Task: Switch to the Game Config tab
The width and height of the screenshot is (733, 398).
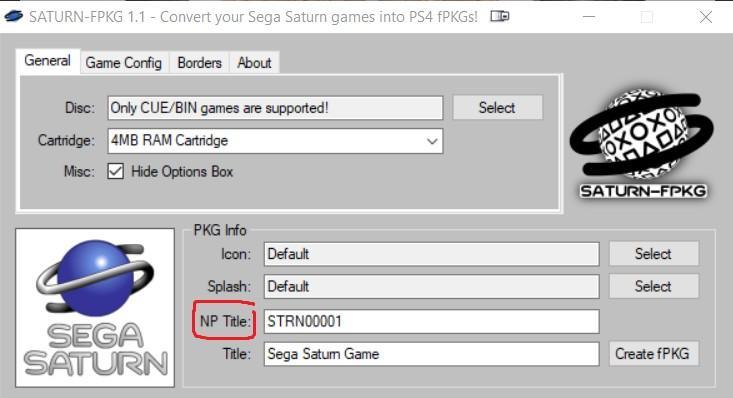Action: pos(123,63)
